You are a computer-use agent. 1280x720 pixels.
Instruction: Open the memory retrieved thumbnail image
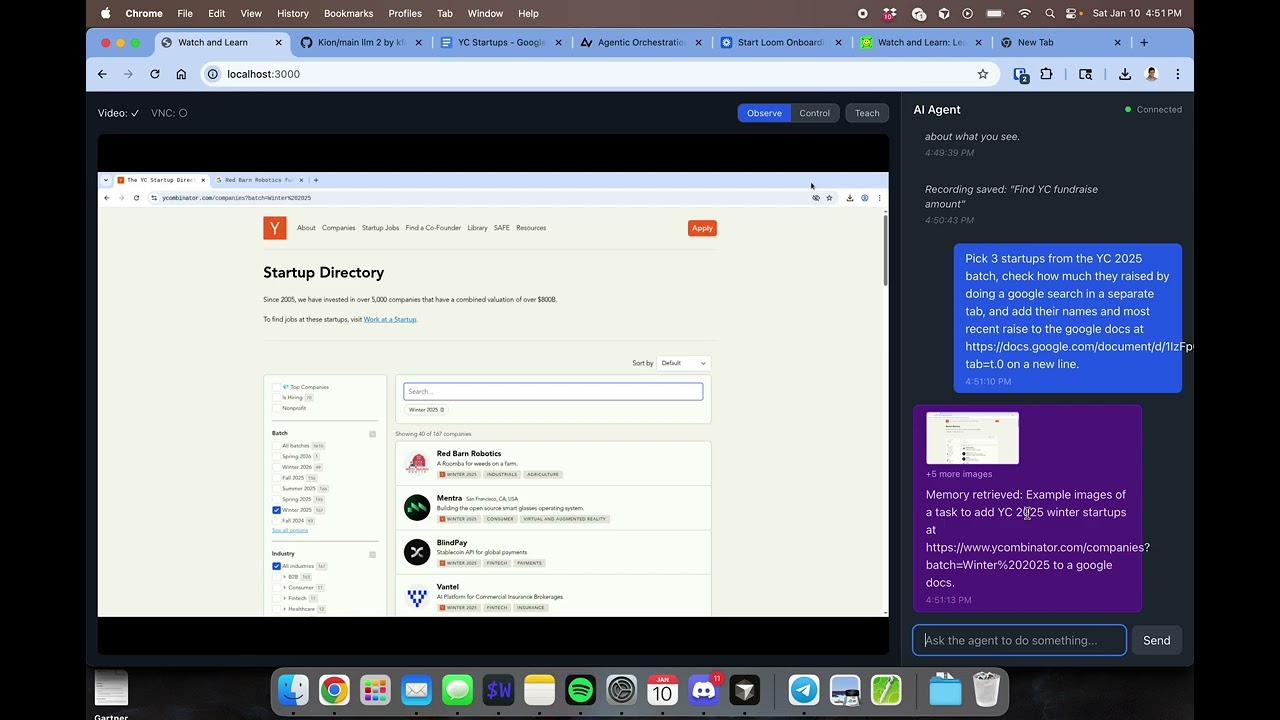pos(972,438)
